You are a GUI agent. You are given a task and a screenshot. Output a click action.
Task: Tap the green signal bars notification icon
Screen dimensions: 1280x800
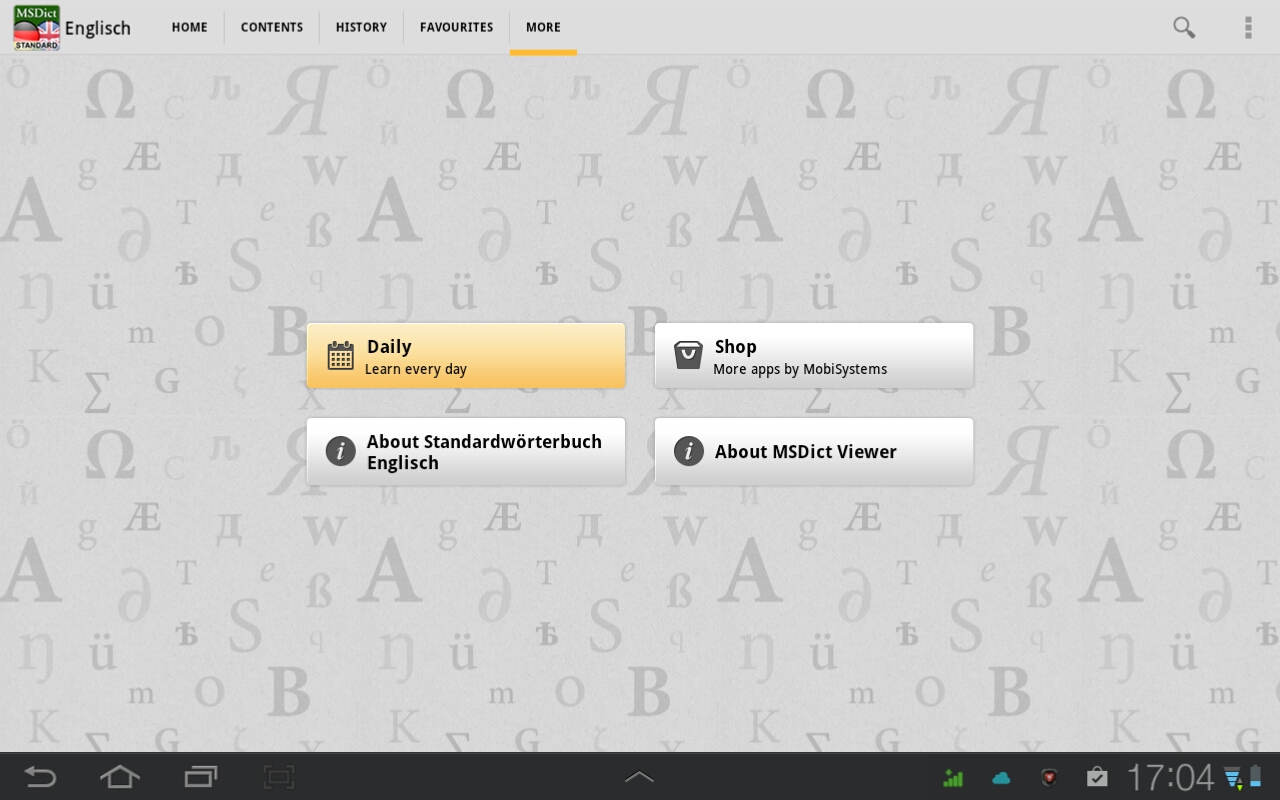pos(953,777)
